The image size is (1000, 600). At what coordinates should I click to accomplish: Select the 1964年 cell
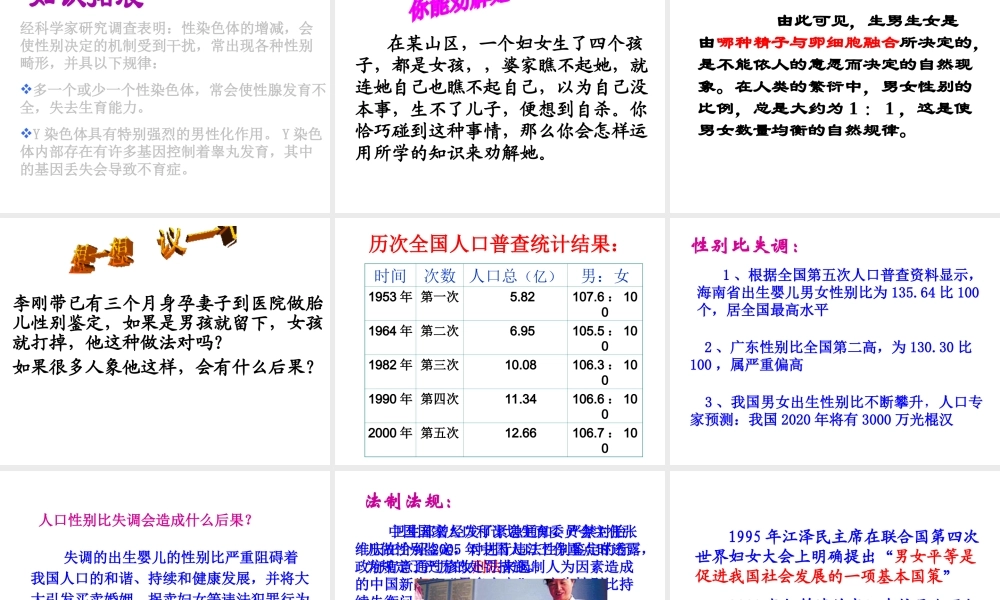(390, 337)
